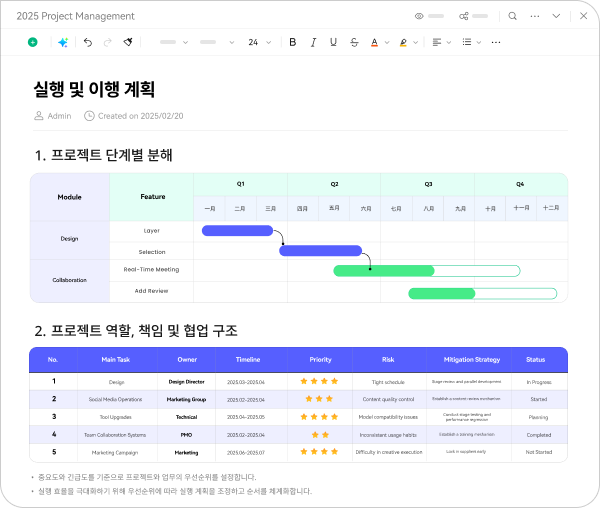Open the title bar more options menu

(535, 16)
